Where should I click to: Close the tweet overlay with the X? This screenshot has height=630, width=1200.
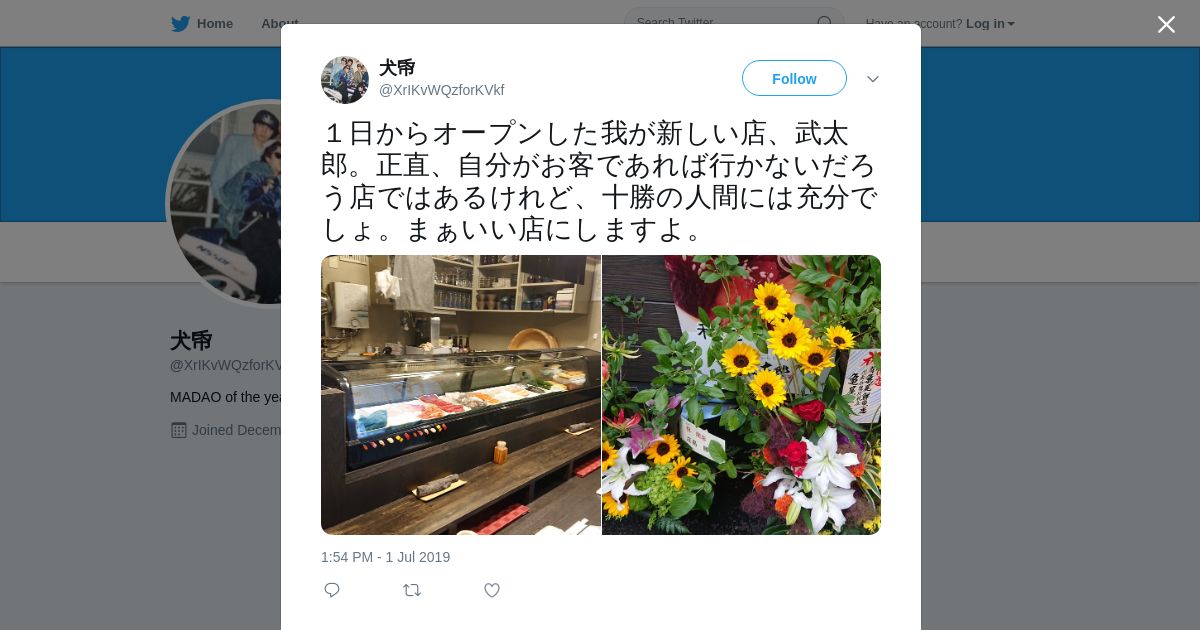point(1166,24)
